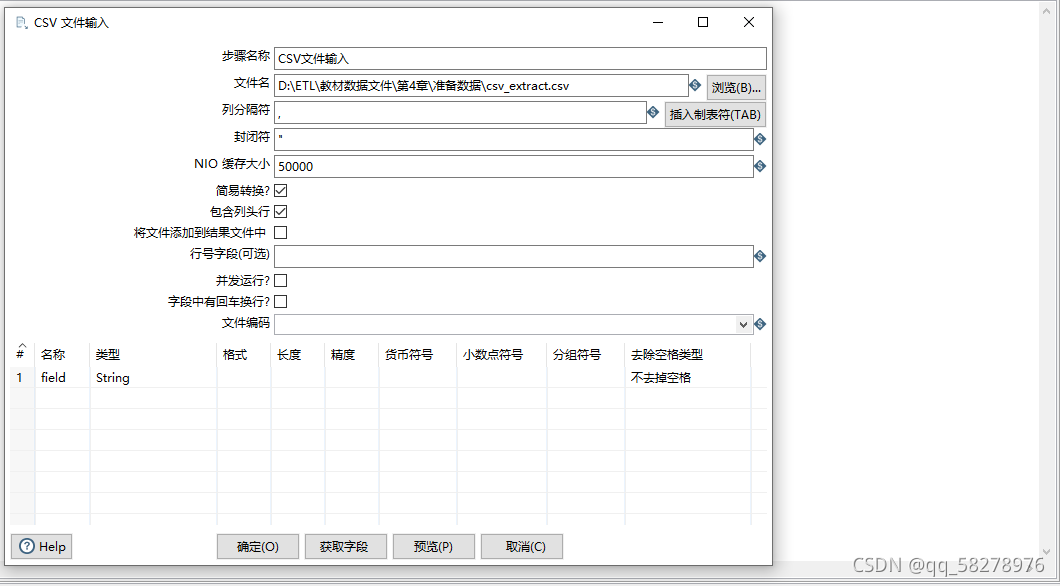The width and height of the screenshot is (1060, 586).
Task: Click the 长度 column header
Action: (x=298, y=355)
